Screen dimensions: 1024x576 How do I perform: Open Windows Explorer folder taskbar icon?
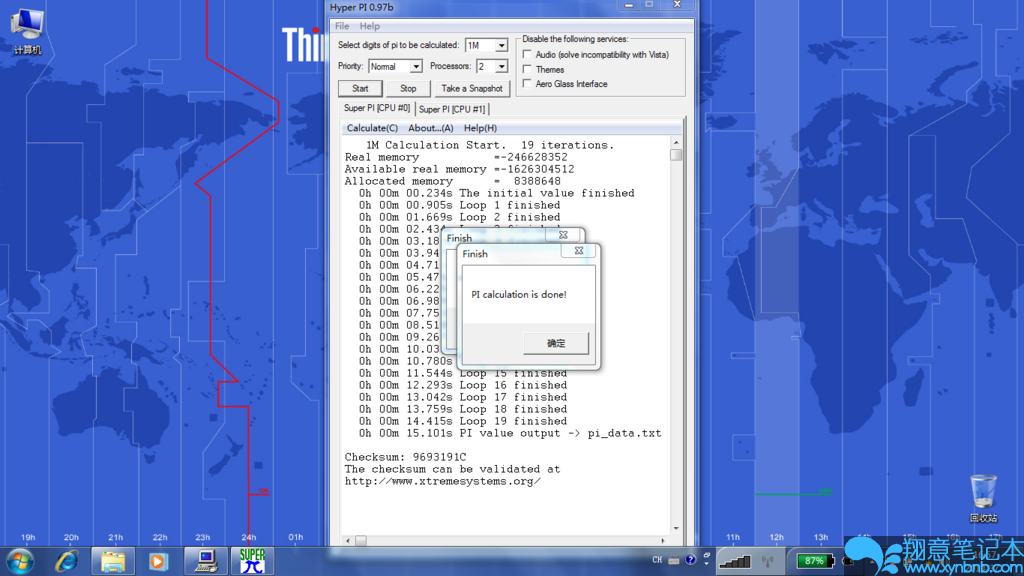click(x=112, y=561)
